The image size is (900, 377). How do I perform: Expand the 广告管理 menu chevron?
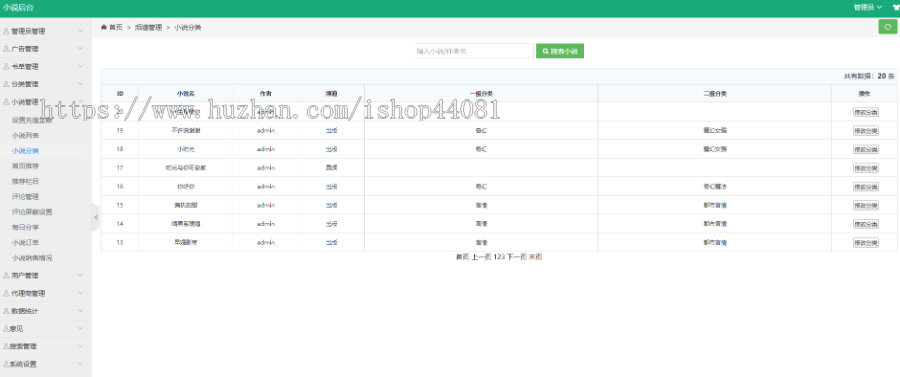pos(80,49)
